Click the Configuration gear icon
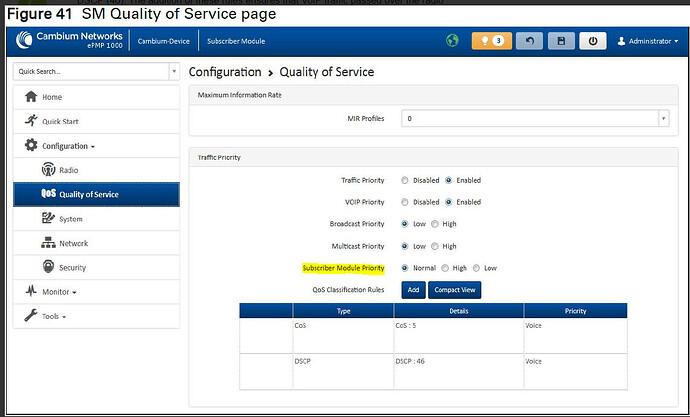 [31, 145]
